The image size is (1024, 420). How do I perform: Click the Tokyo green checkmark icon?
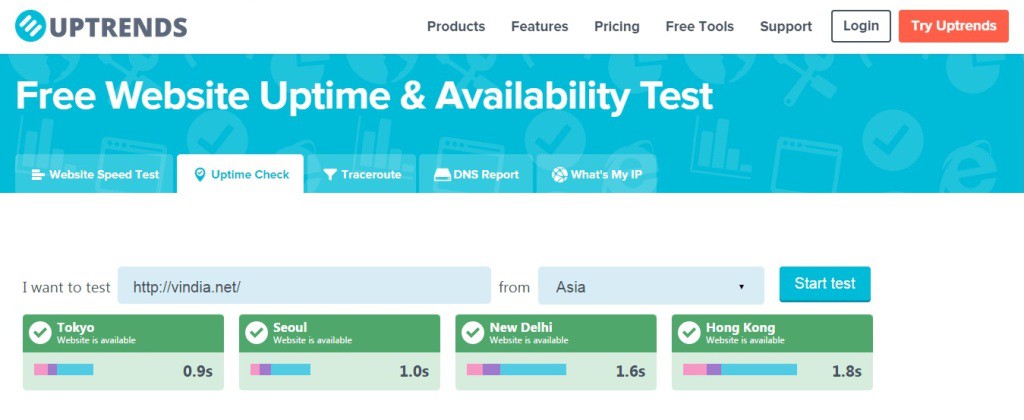(x=40, y=333)
